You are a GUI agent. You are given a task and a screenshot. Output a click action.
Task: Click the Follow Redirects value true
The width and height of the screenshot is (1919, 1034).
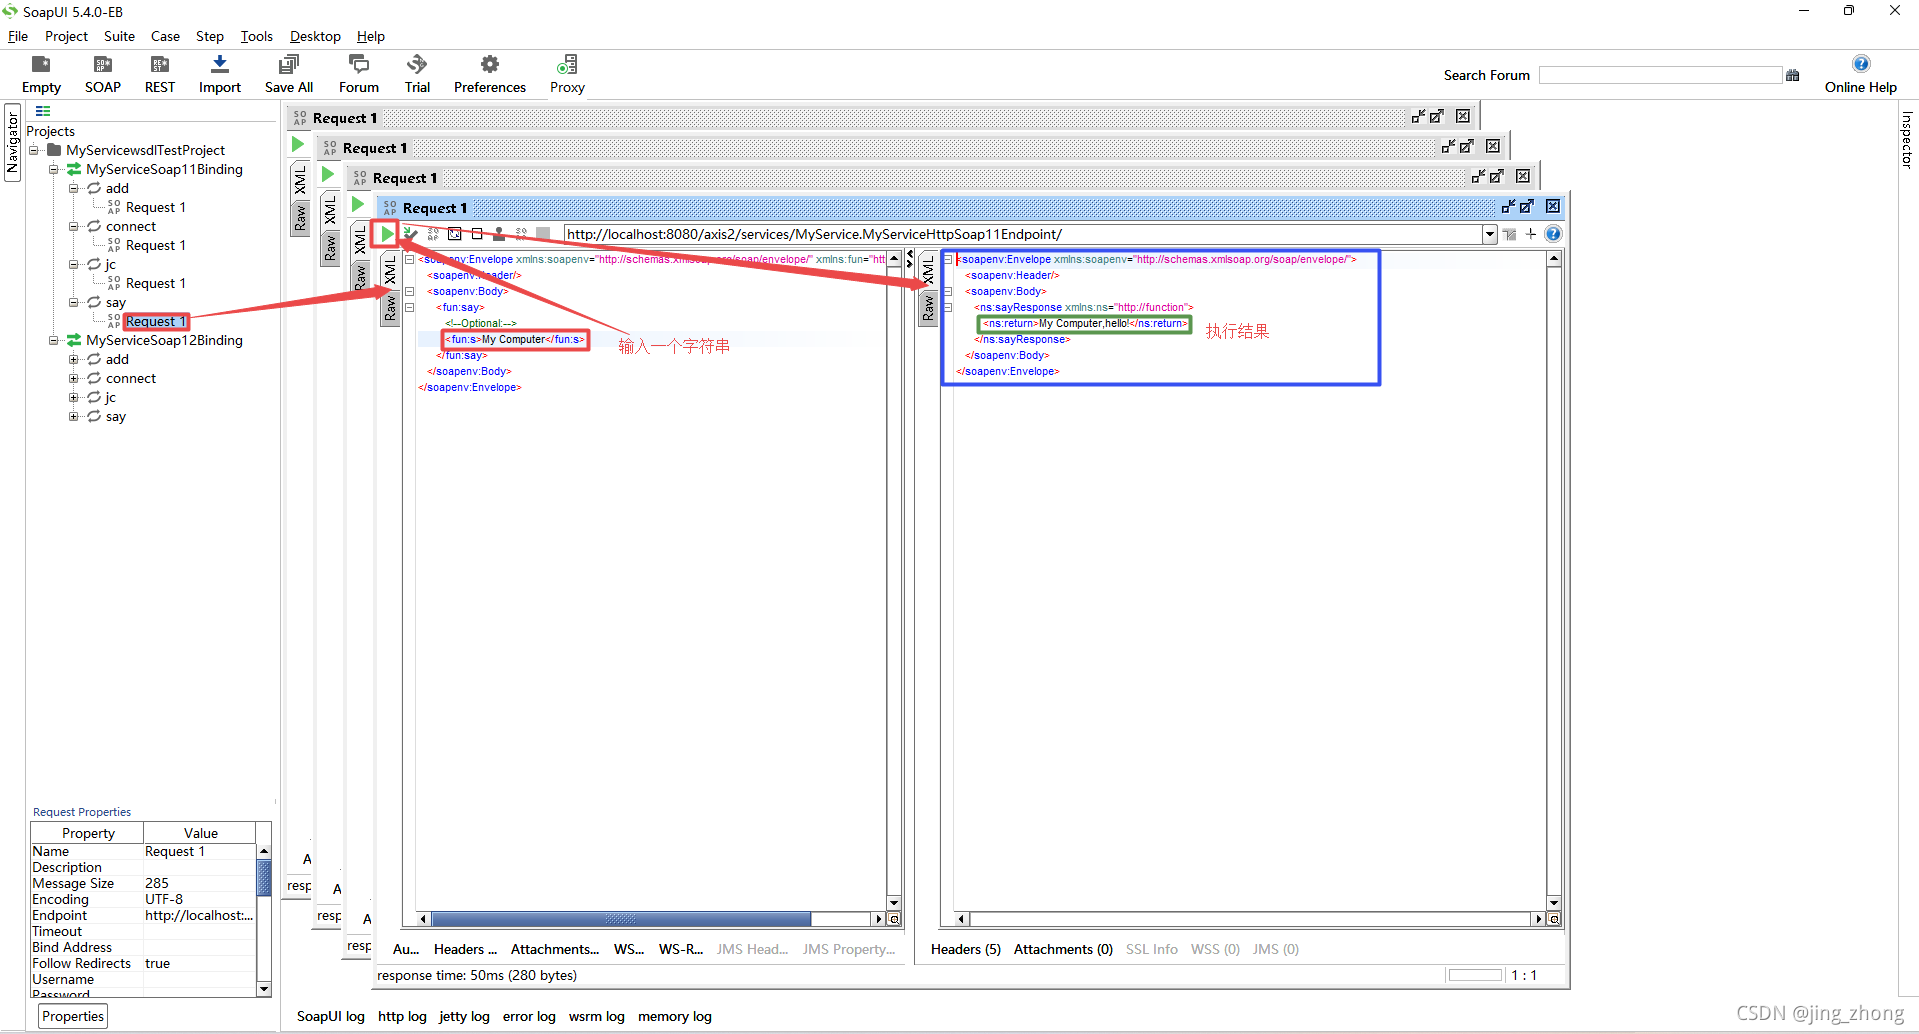pos(158,963)
